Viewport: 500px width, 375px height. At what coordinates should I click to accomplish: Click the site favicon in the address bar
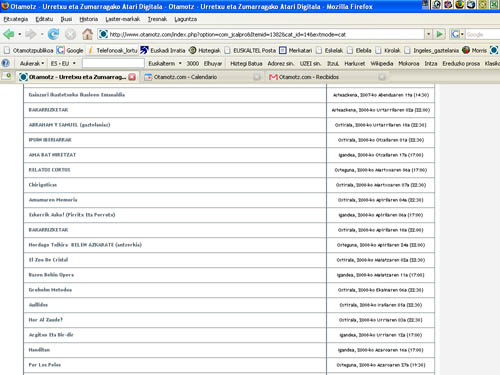[x=103, y=34]
